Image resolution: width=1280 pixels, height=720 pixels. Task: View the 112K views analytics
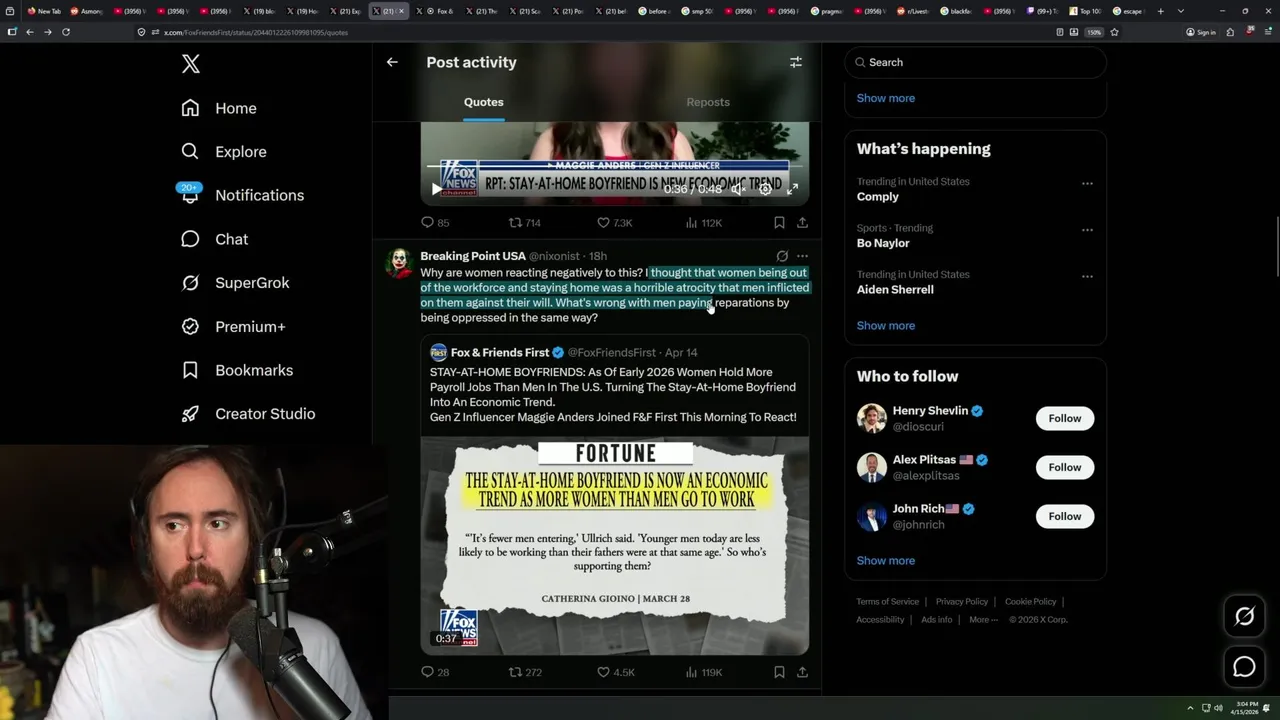coord(703,223)
